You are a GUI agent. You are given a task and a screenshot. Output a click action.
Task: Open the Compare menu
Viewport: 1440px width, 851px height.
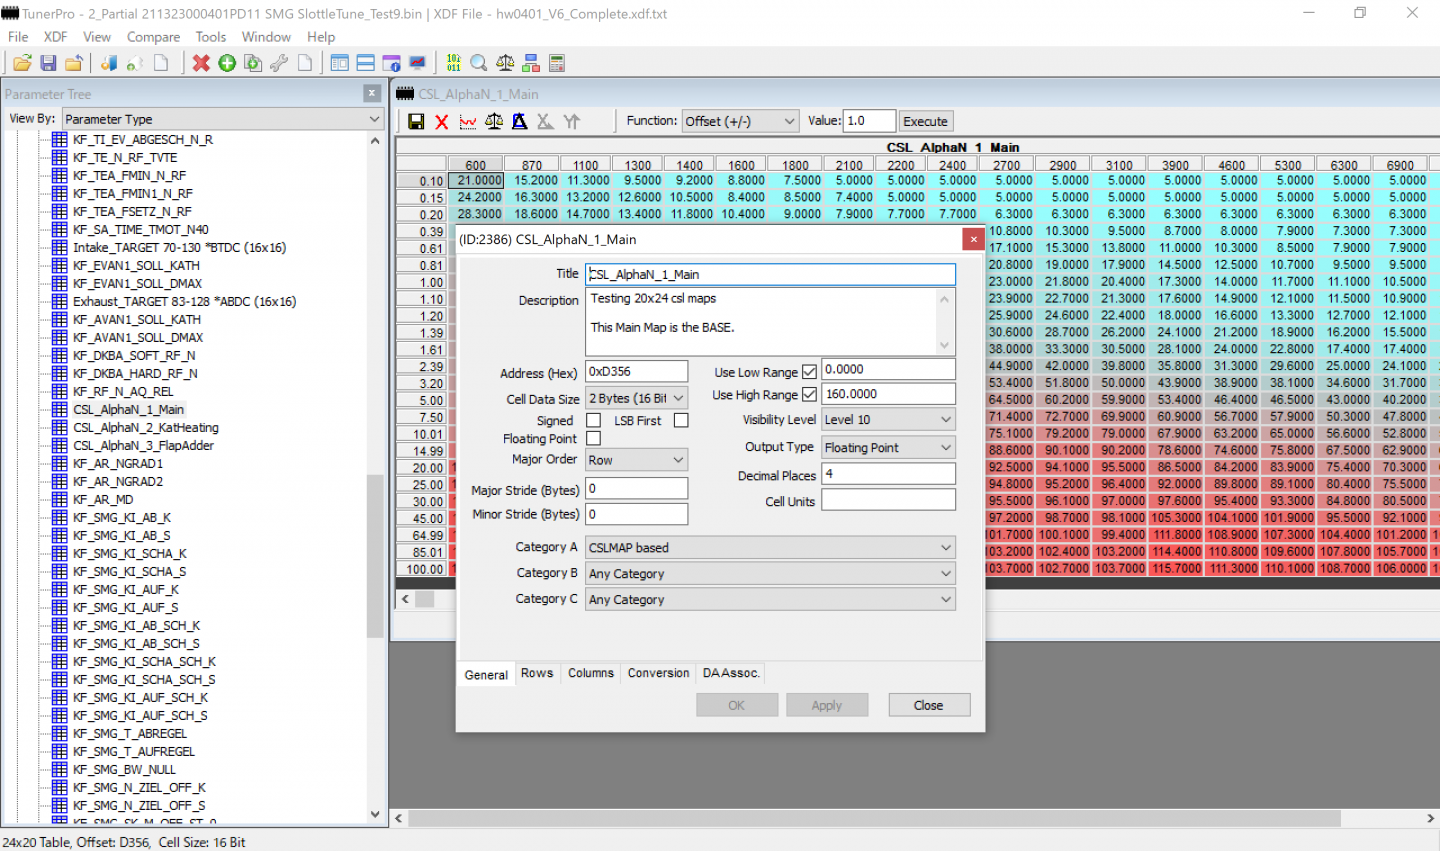tap(153, 37)
